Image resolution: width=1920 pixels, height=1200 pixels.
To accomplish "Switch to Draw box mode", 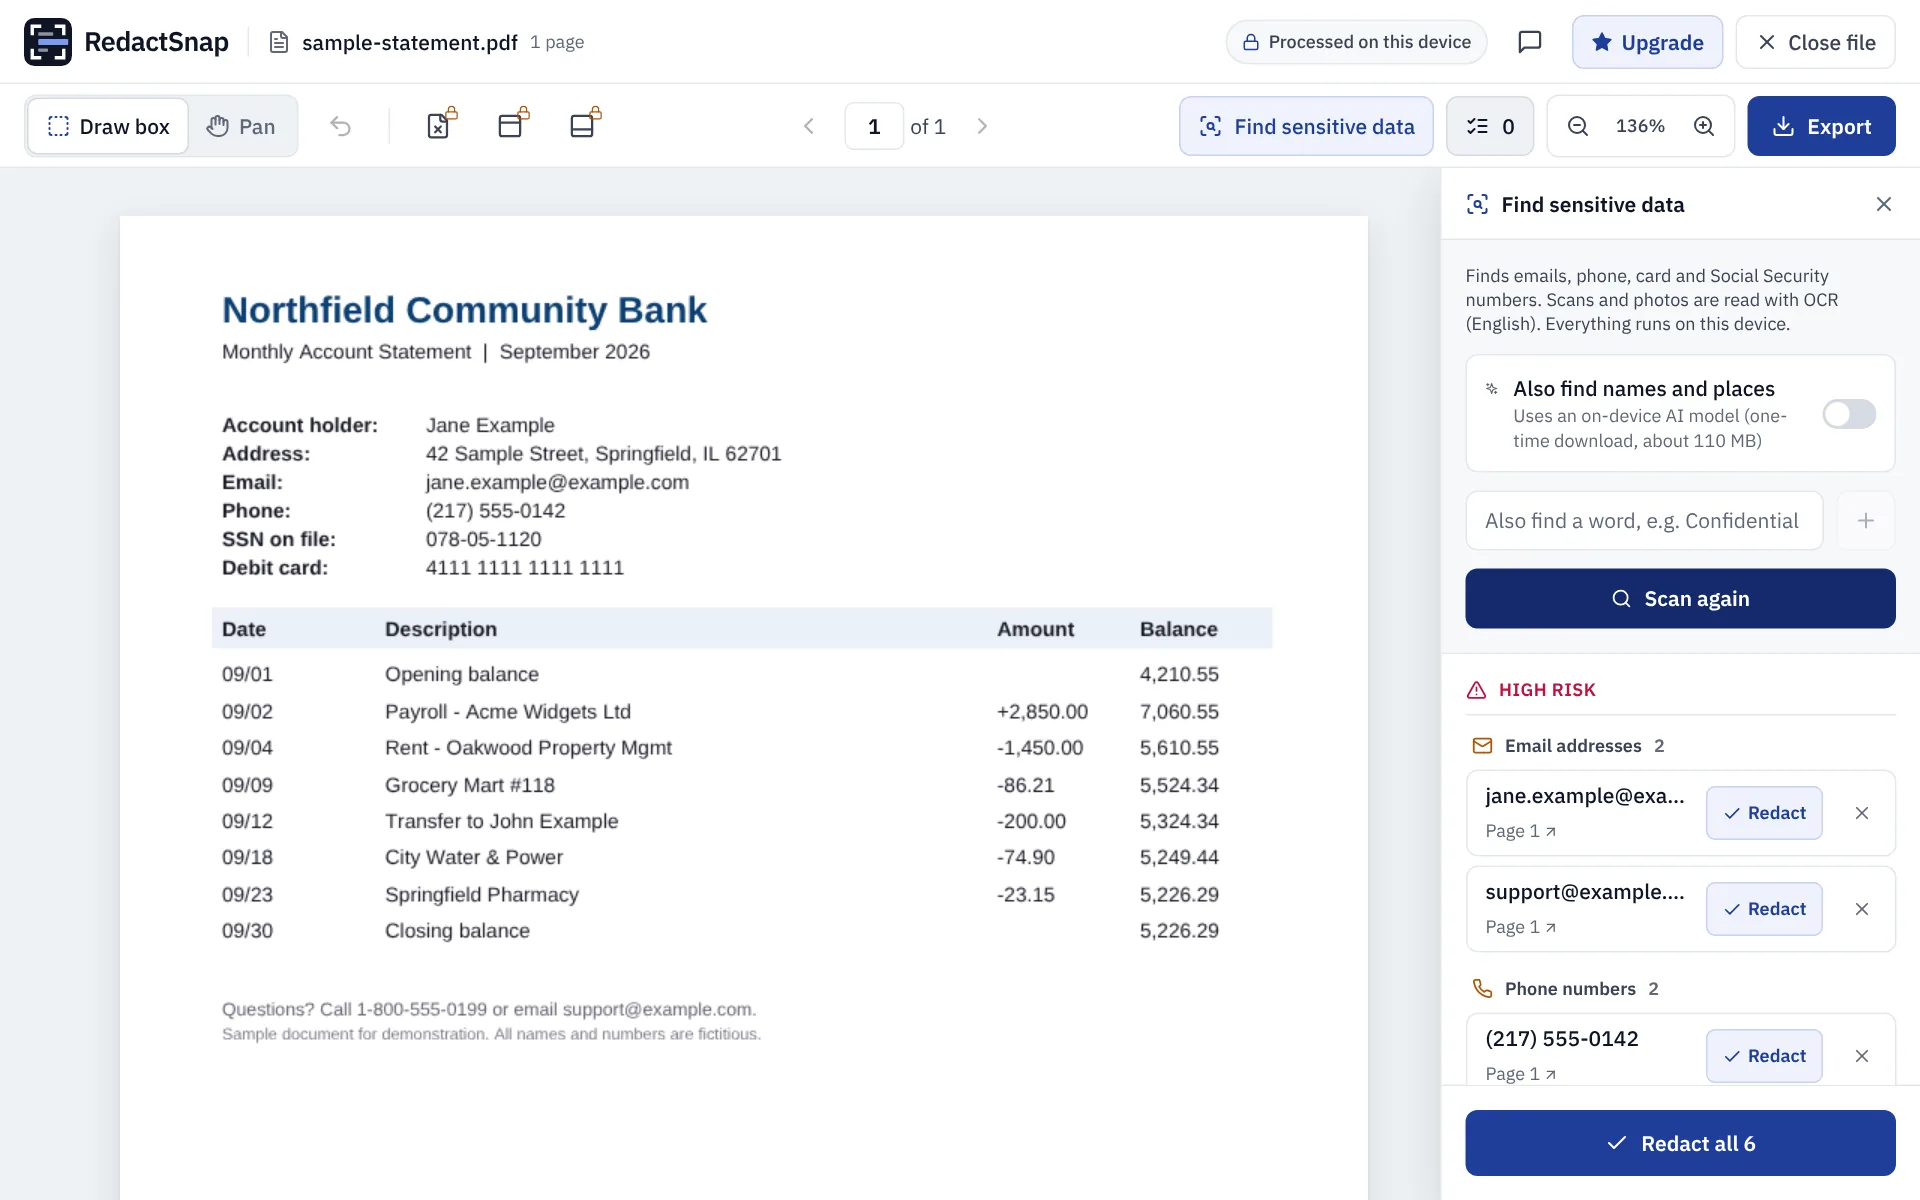I will [x=108, y=126].
